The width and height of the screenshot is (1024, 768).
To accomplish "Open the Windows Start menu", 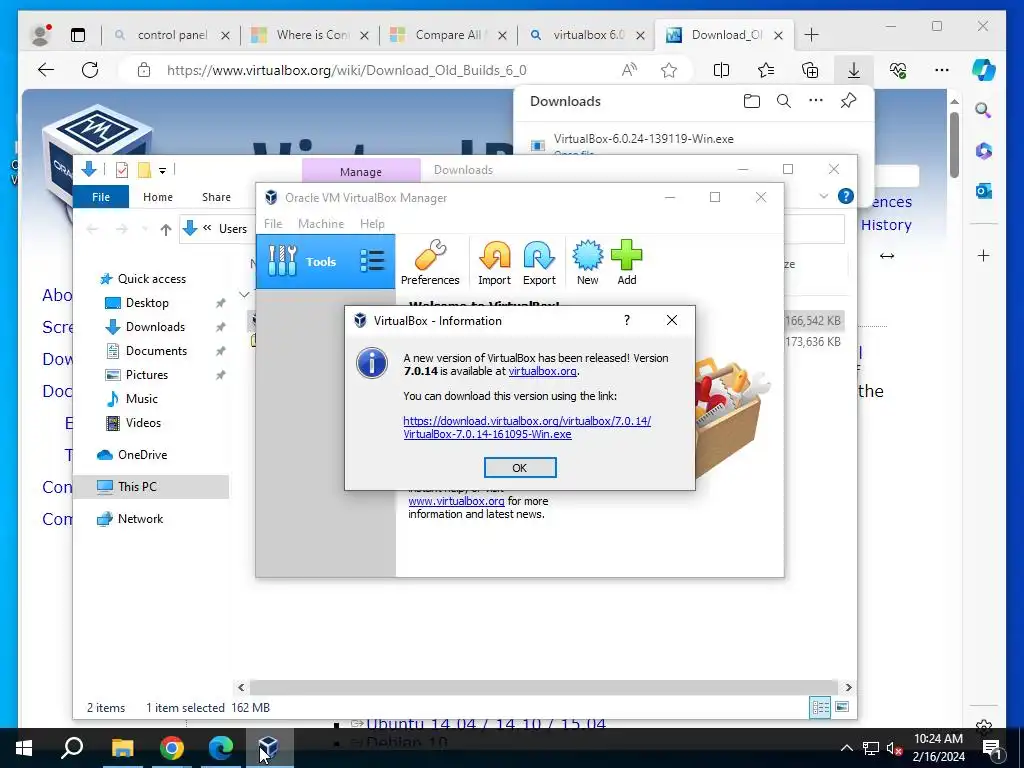I will point(24,748).
